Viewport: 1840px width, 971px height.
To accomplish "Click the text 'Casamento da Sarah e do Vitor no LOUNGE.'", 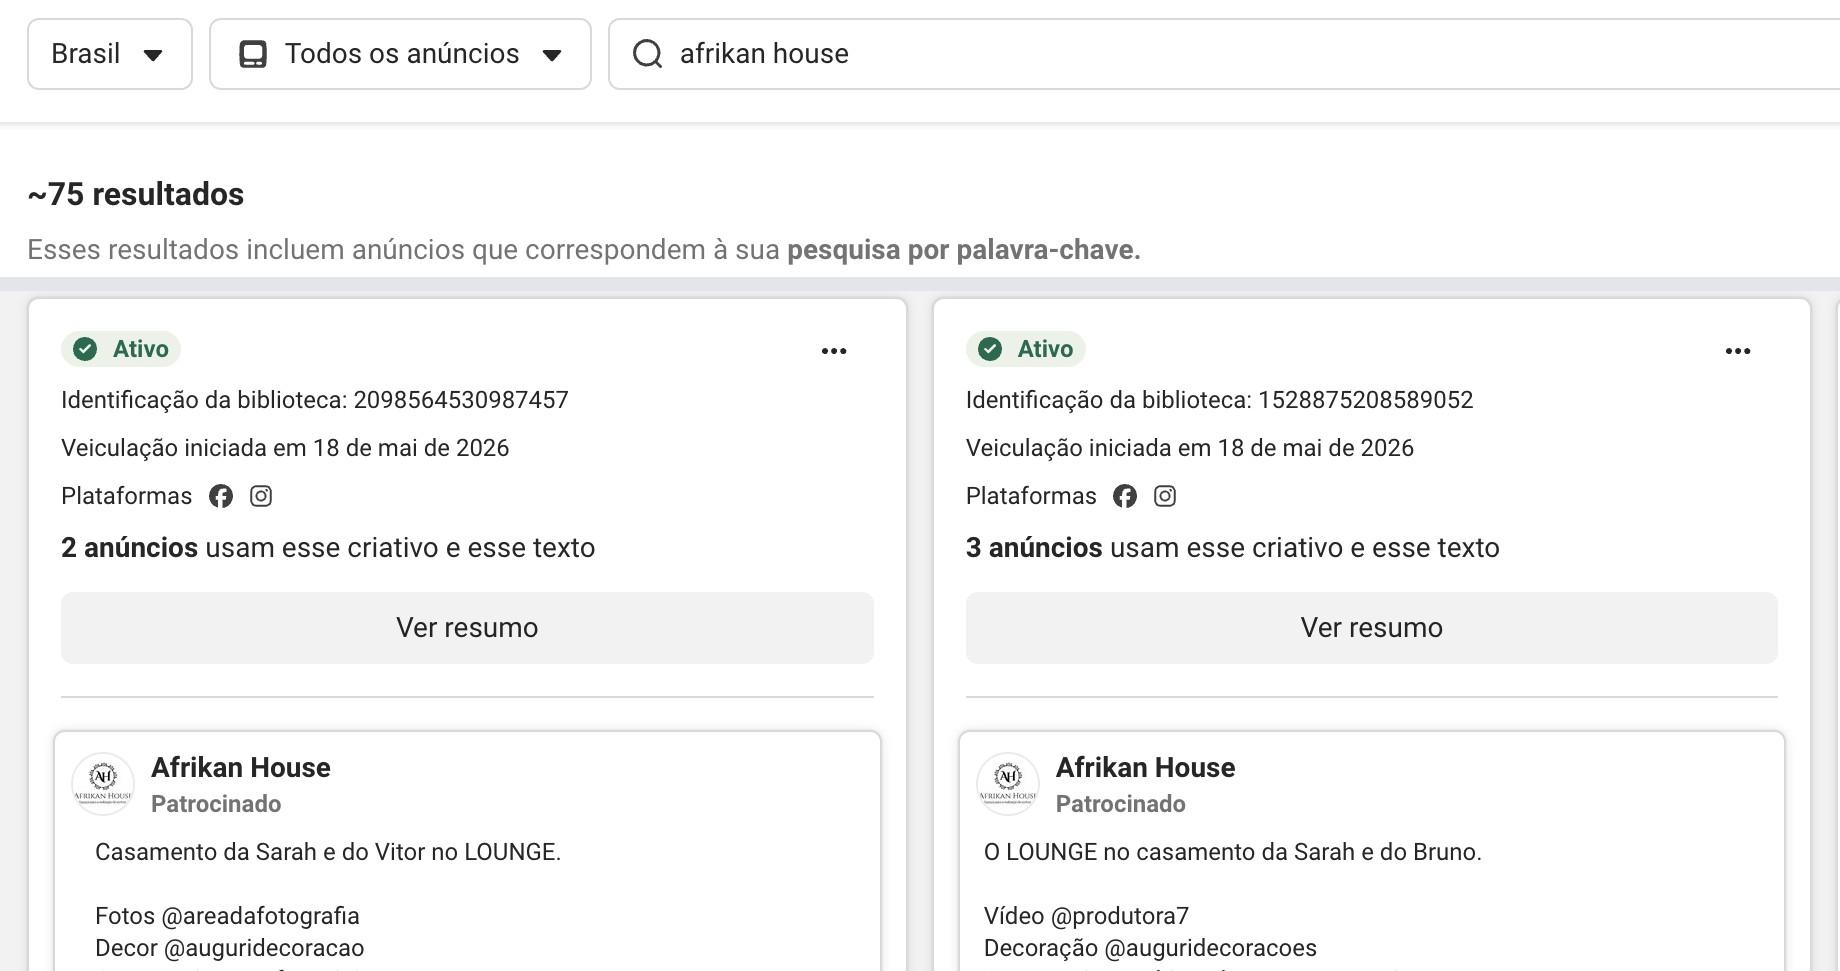I will (x=328, y=852).
